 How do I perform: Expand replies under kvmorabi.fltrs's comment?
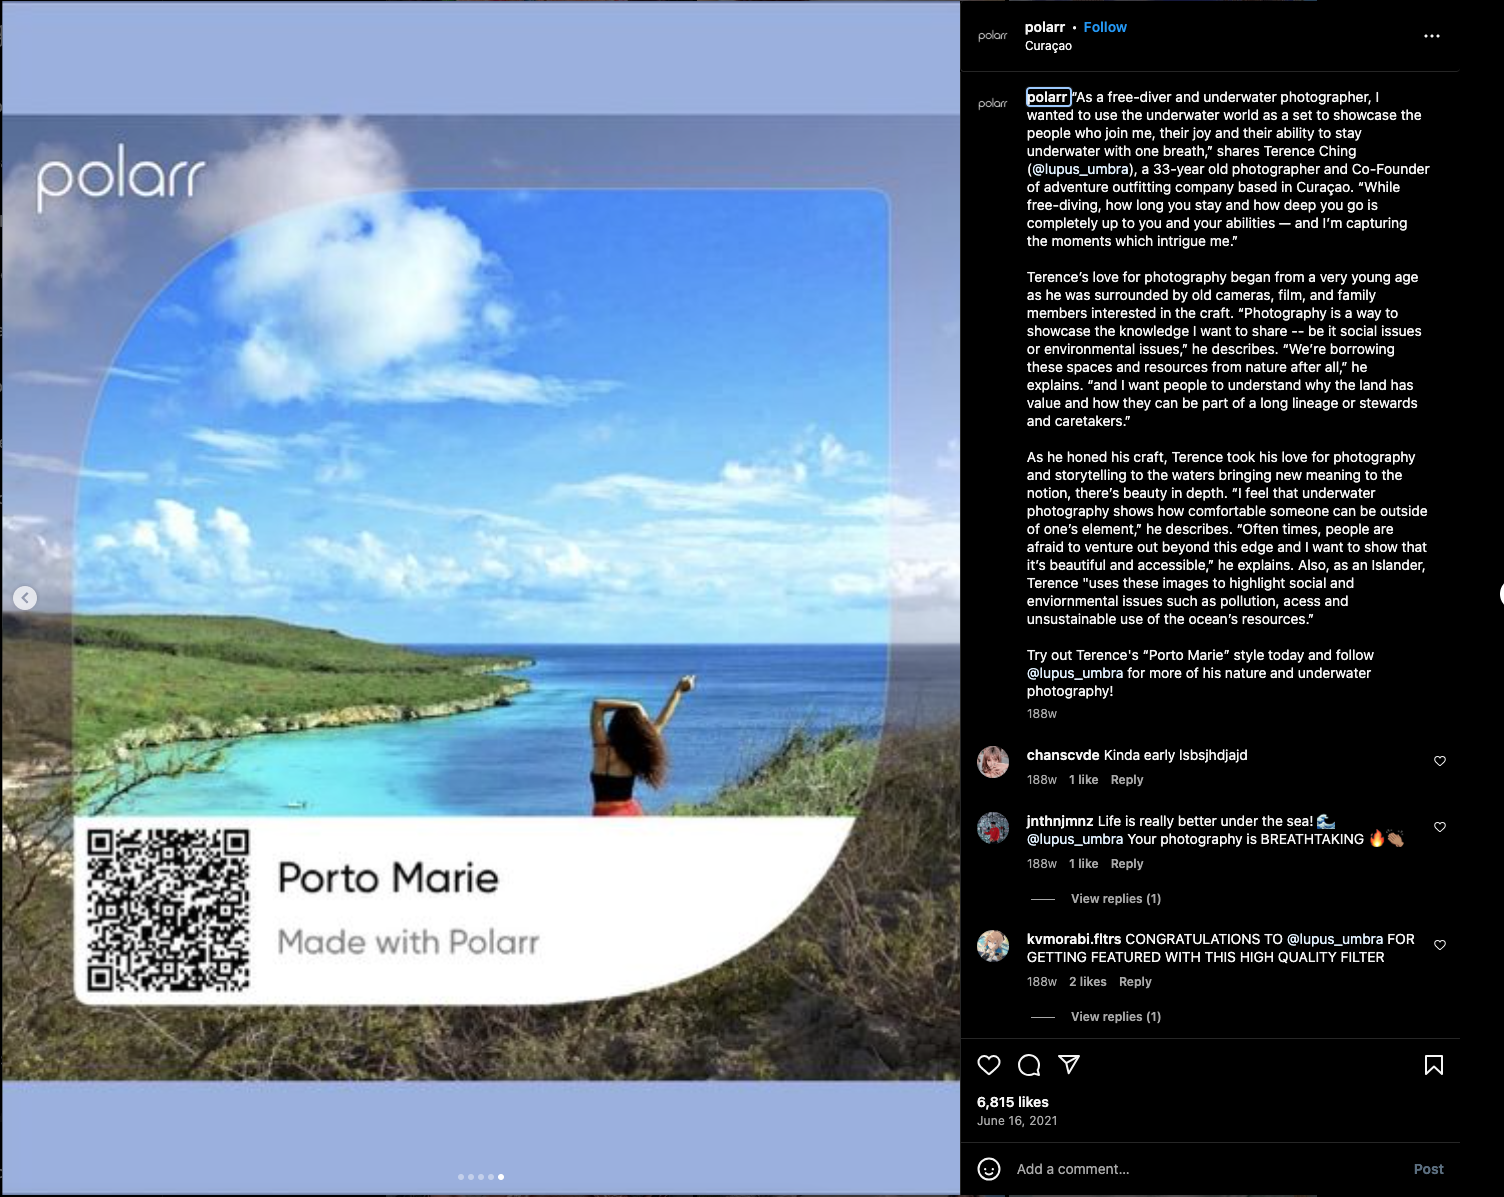tap(1116, 1017)
